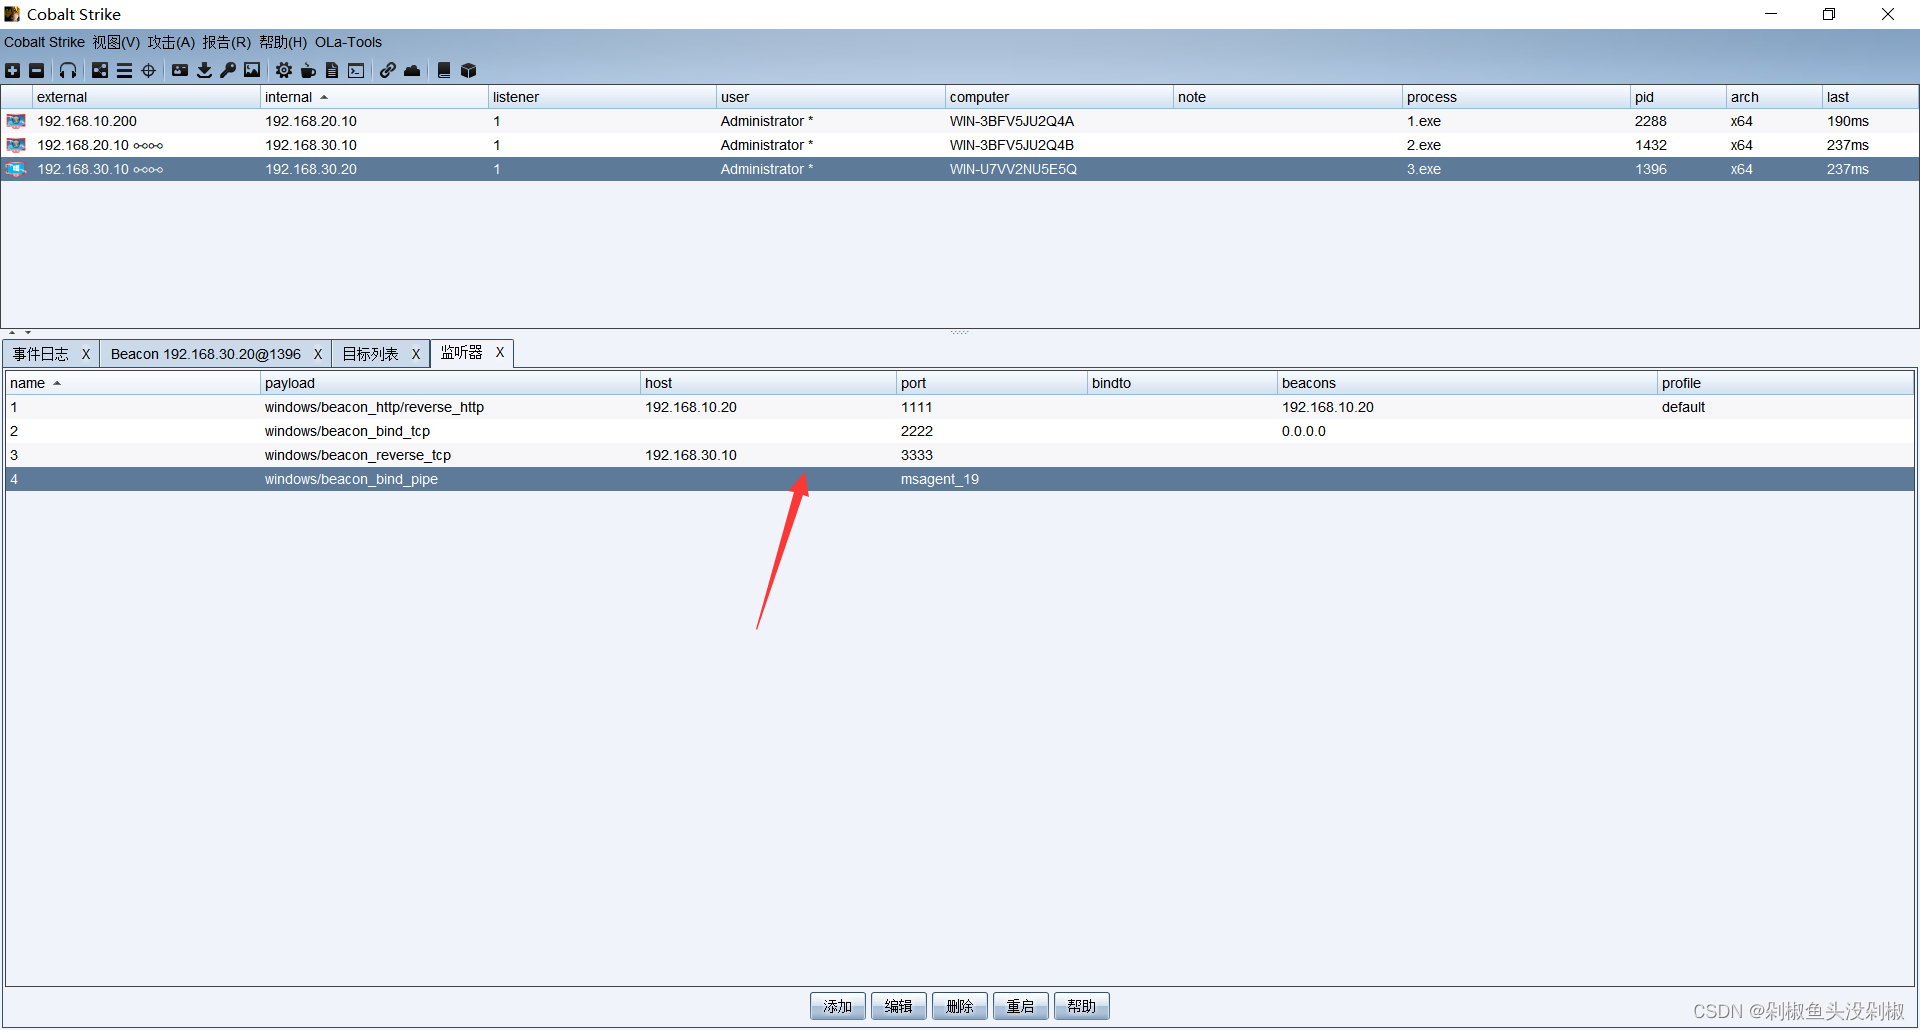The width and height of the screenshot is (1920, 1030).
Task: Switch to the Beacon 192.168.30.20@1396 tab
Action: click(206, 354)
